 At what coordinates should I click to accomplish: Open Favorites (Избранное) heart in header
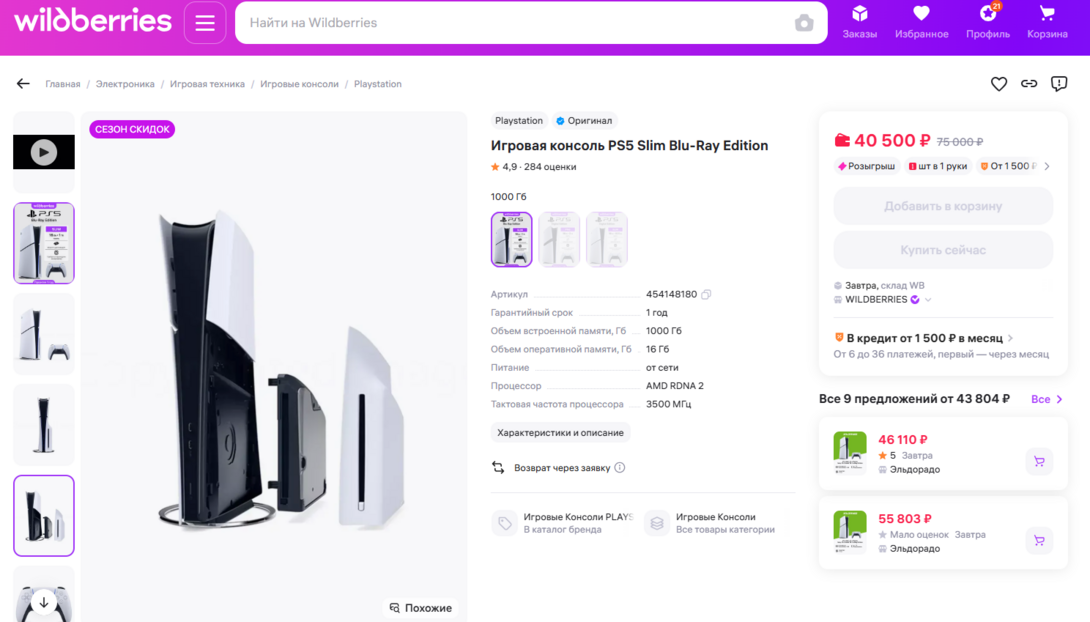click(x=921, y=22)
